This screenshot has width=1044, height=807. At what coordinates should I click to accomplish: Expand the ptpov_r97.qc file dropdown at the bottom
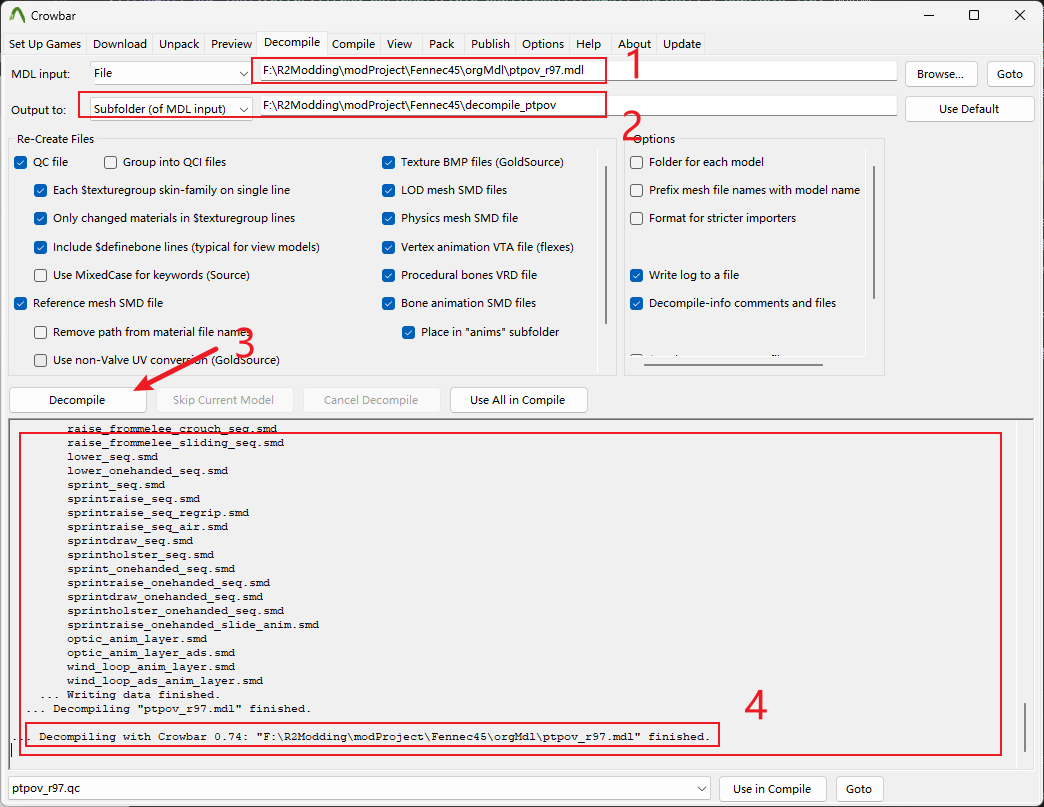[700, 789]
